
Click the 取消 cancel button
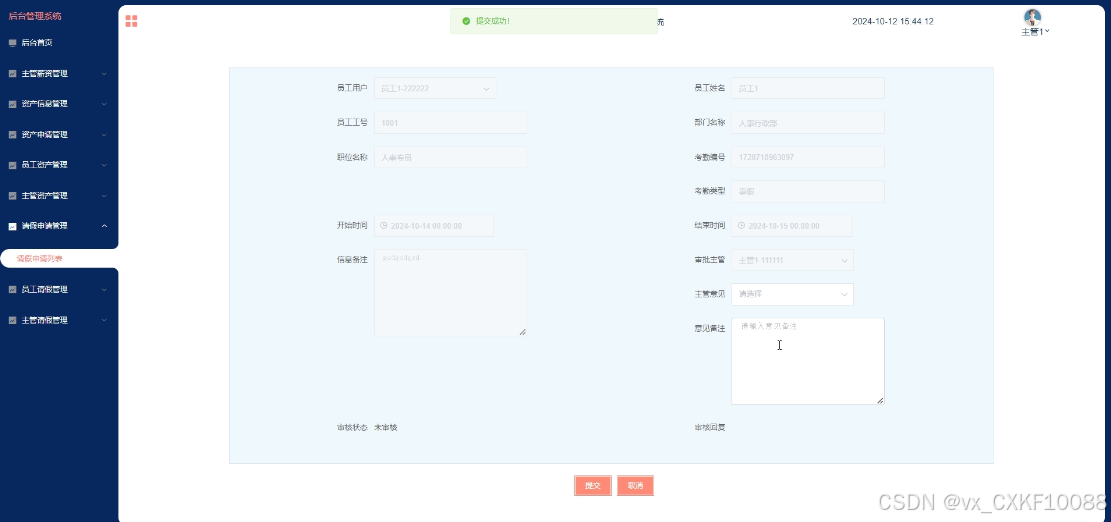635,486
